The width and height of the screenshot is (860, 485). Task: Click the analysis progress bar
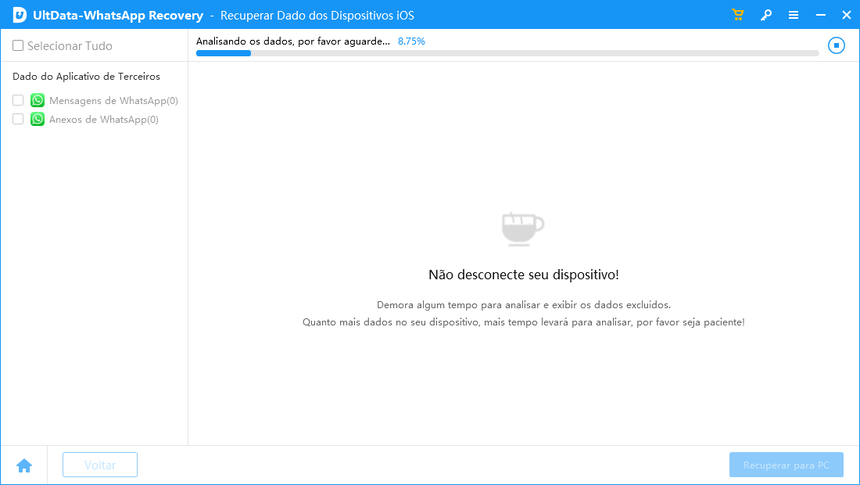(x=507, y=53)
